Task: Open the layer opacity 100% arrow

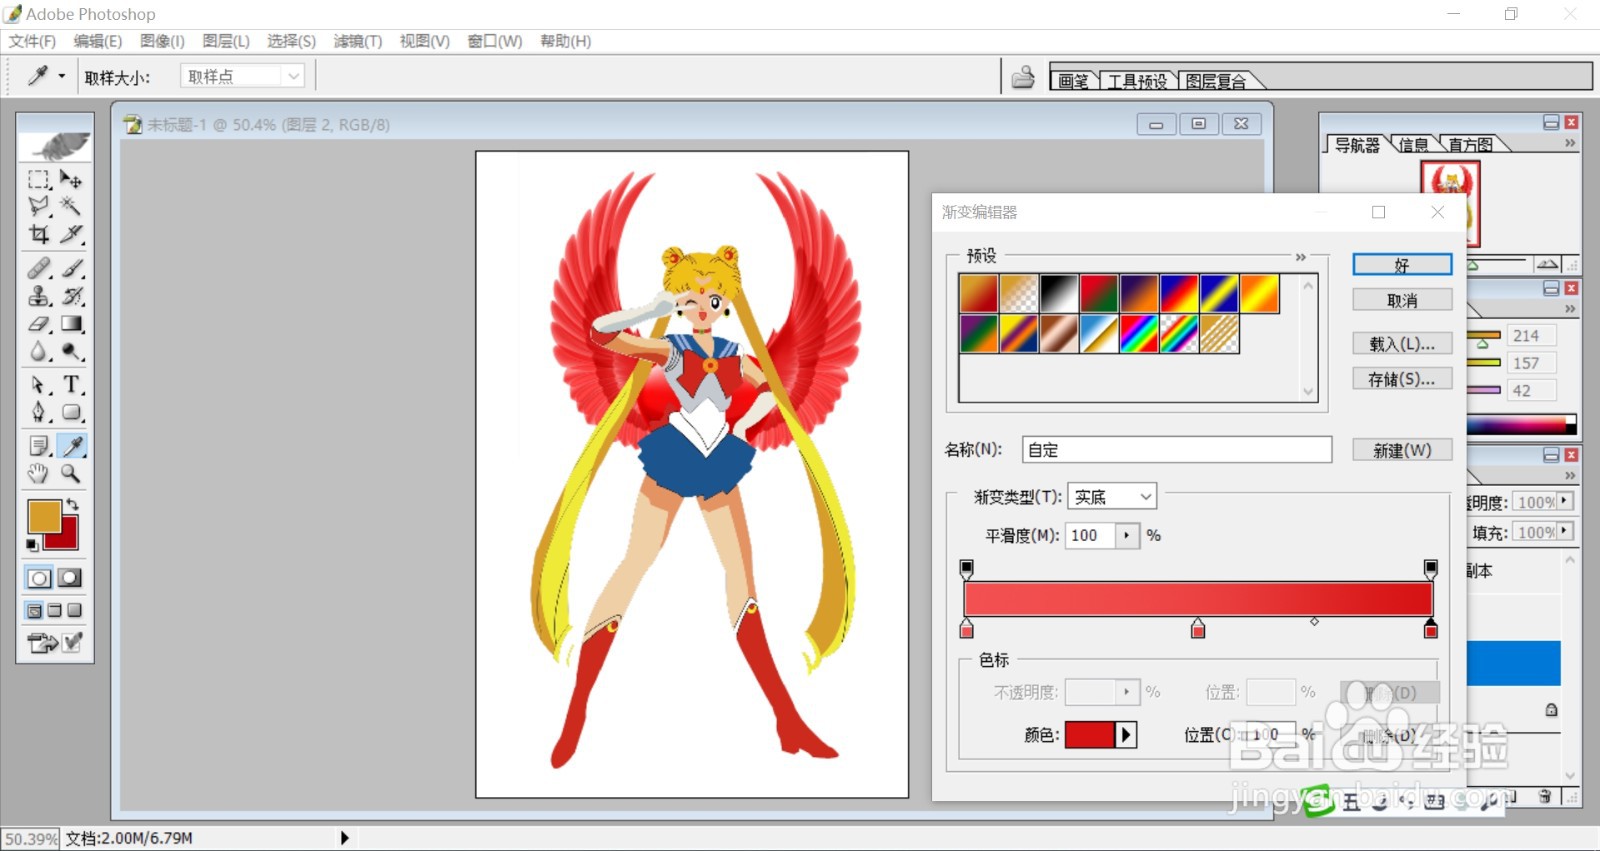Action: pos(1565,501)
